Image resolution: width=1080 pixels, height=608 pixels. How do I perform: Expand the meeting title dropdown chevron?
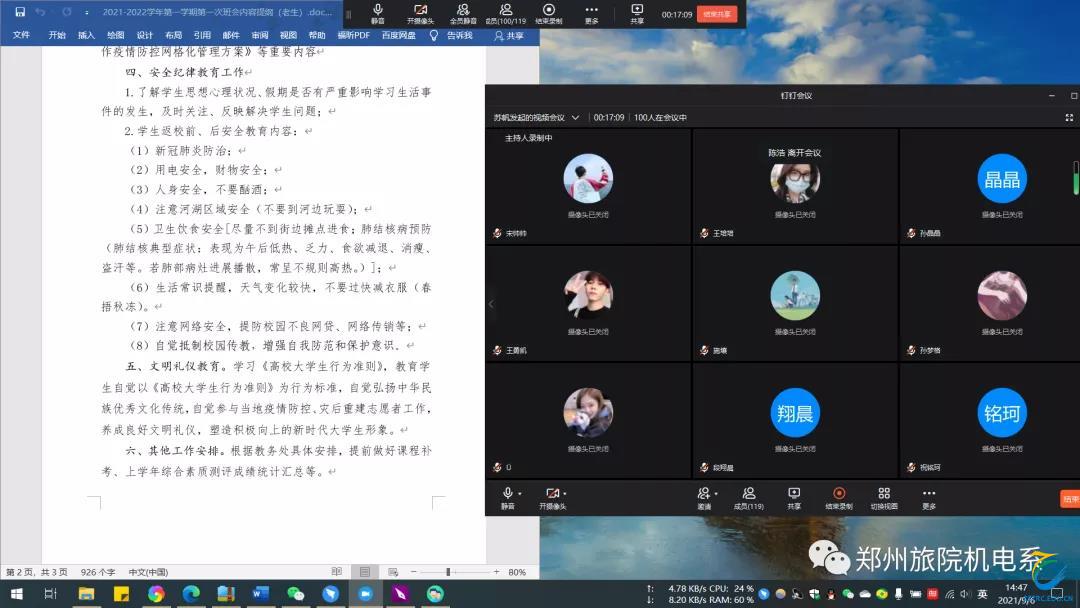pyautogui.click(x=575, y=118)
